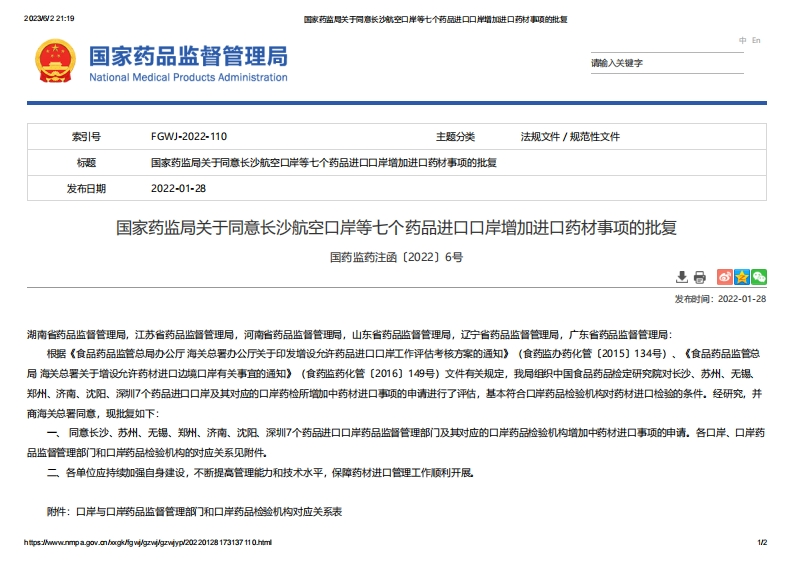Image resolution: width=793 pixels, height=561 pixels.
Task: Click the national emblem logo
Action: [54, 60]
